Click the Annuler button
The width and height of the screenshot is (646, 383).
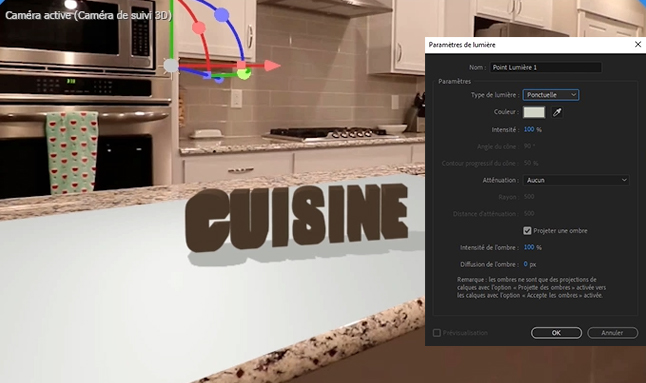coord(612,333)
